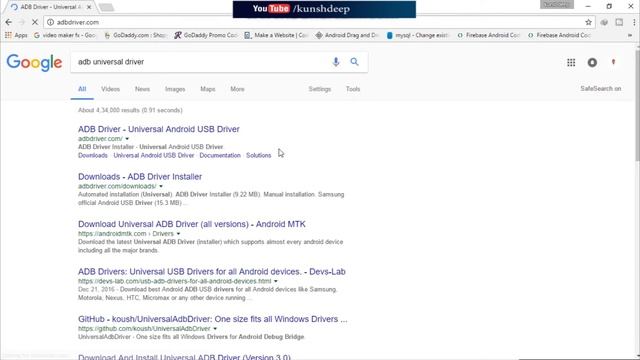The height and width of the screenshot is (360, 640).
Task: Open the search Tools options
Action: tap(353, 89)
